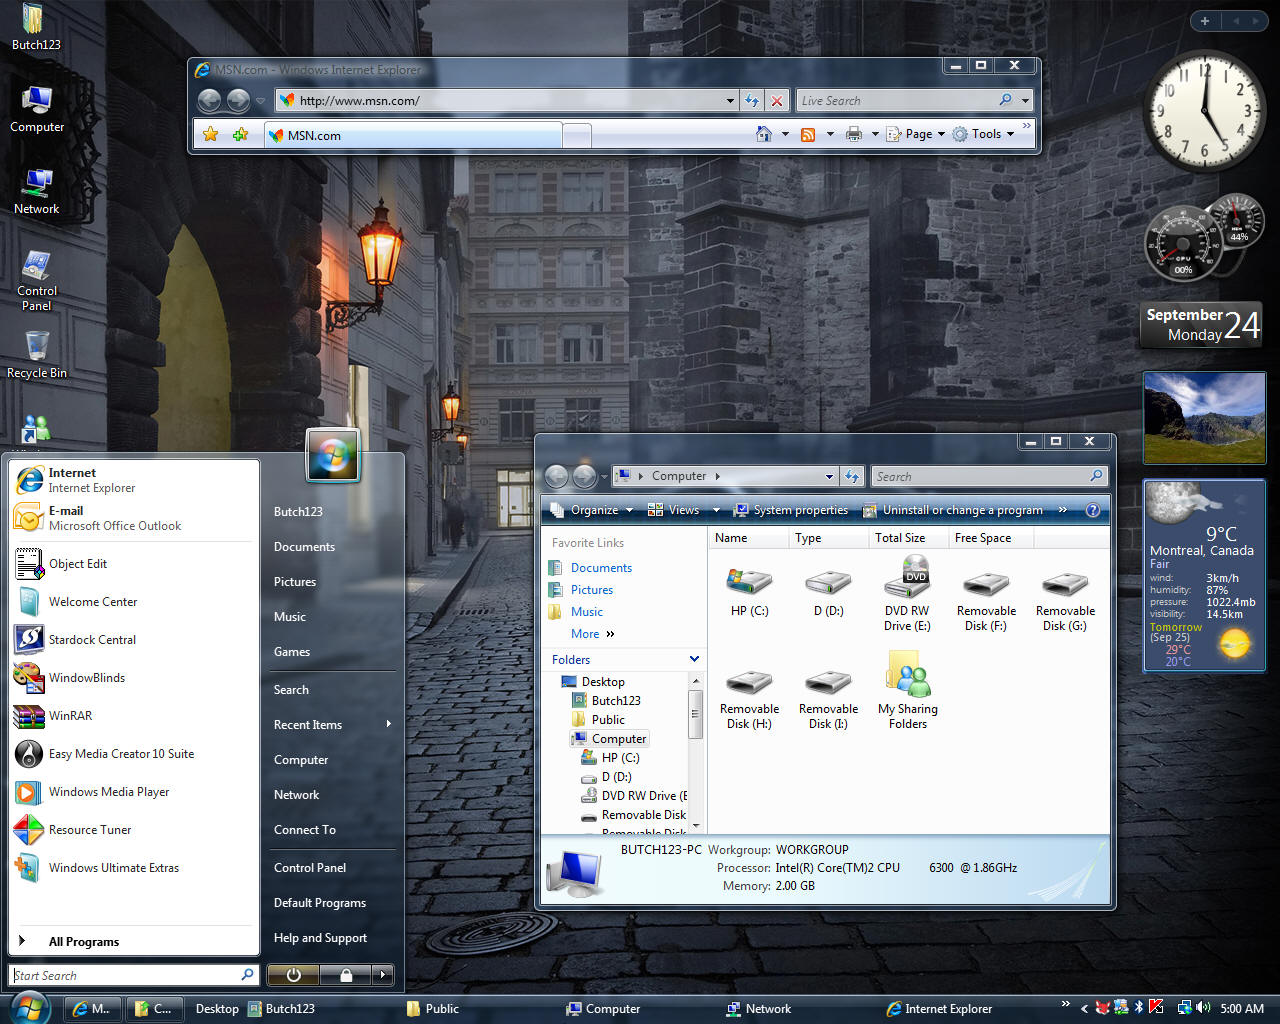
Task: Click the Add to Favorites icon in IE
Action: (240, 134)
